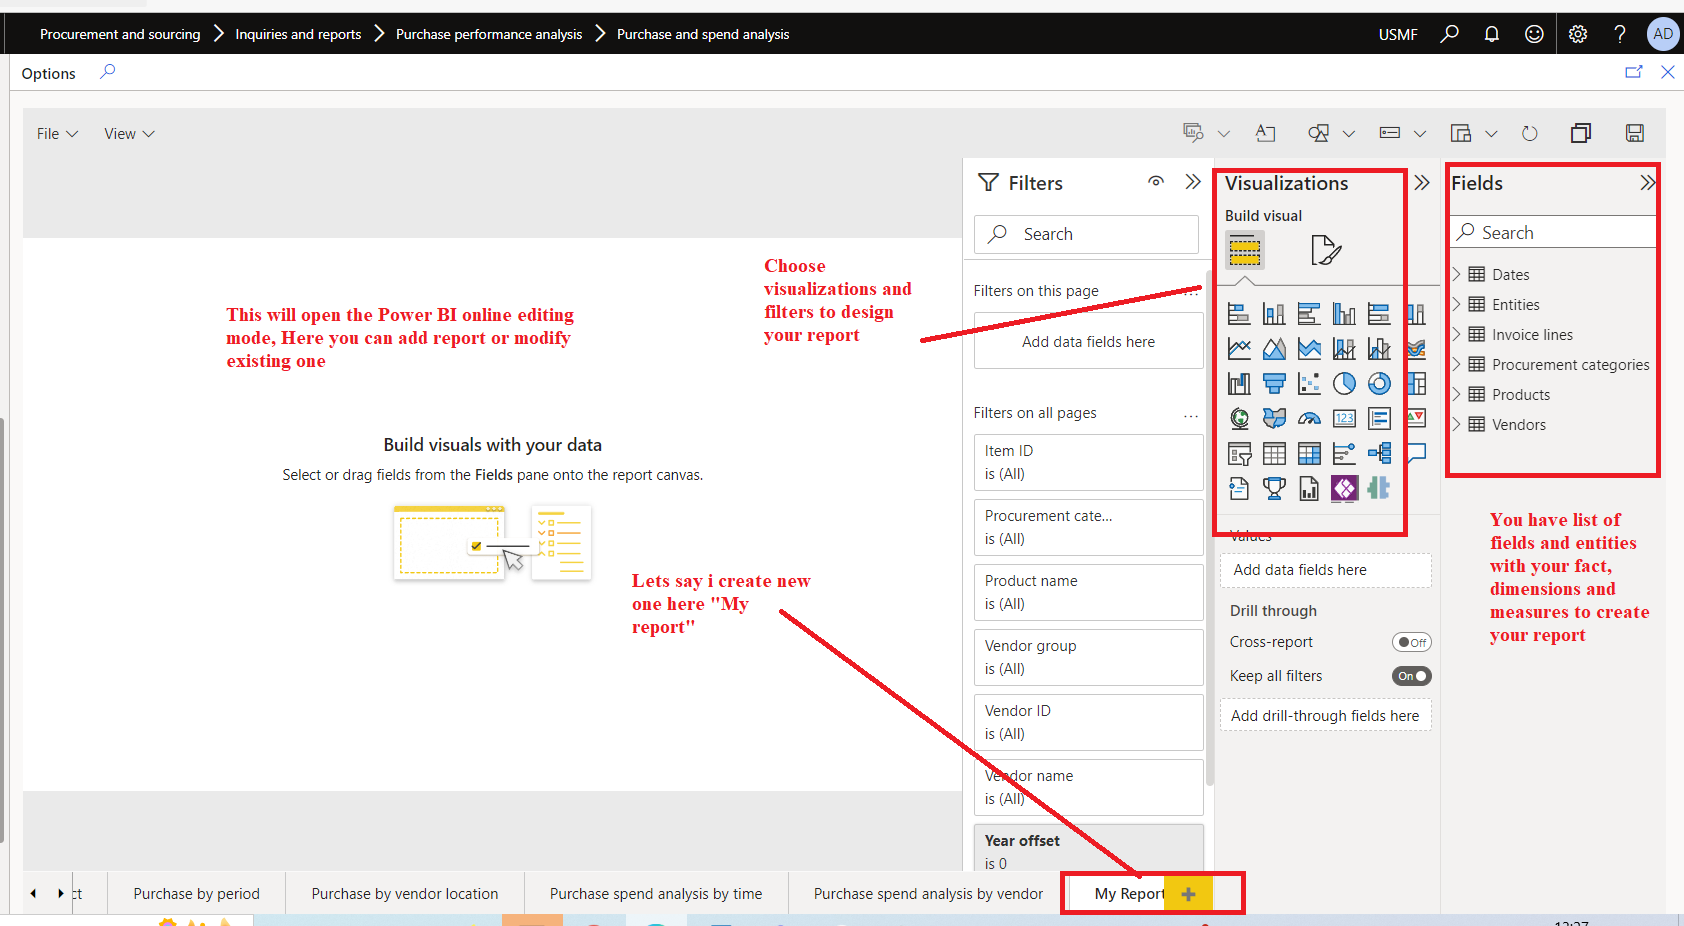Screen dimensions: 1684x926
Task: Click inside the Fields search box
Action: tap(1553, 231)
